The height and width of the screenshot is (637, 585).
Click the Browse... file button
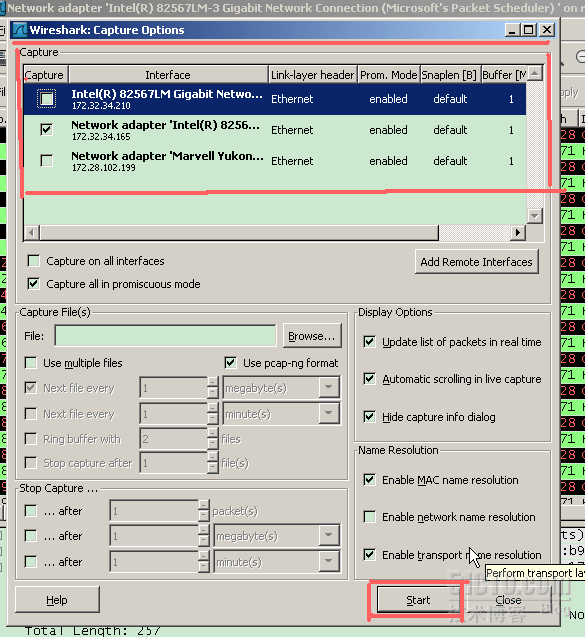(x=312, y=336)
